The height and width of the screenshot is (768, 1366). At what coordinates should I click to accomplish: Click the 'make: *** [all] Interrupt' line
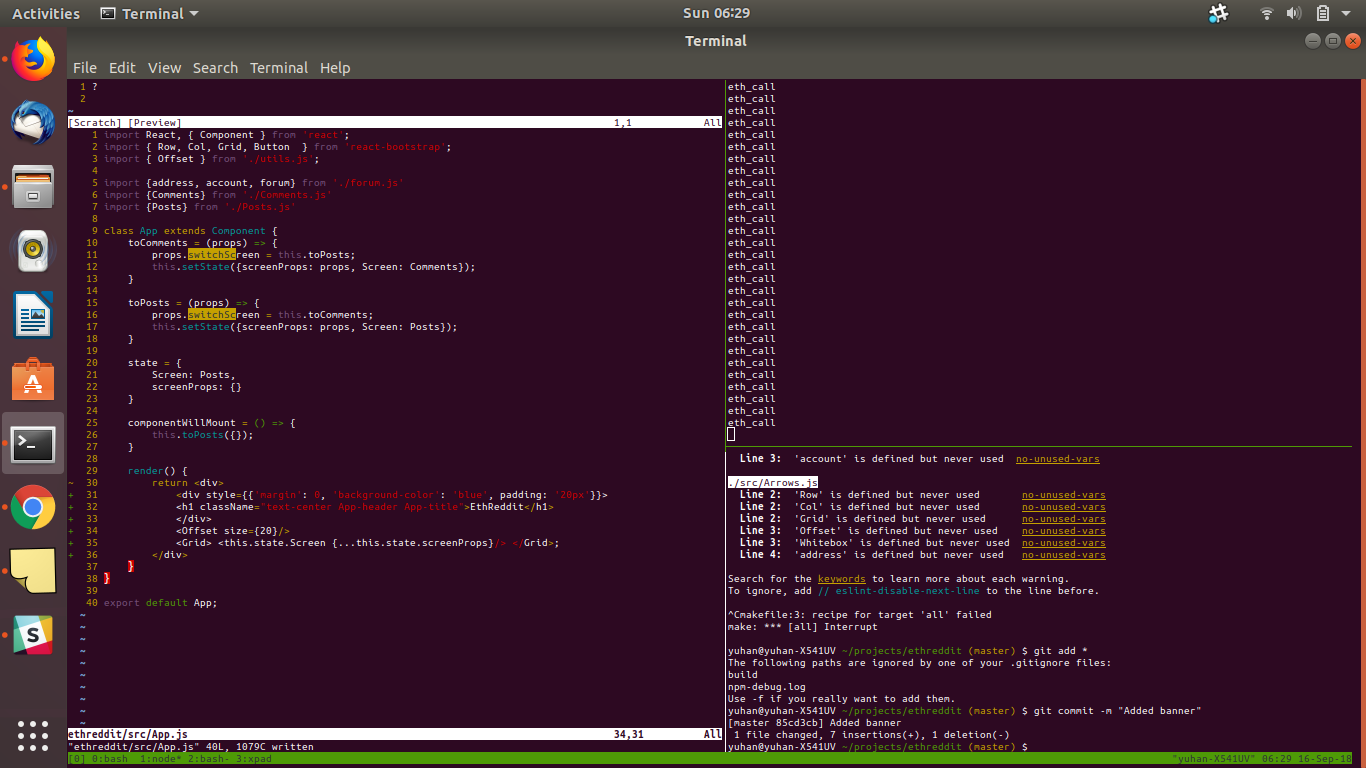coord(803,627)
